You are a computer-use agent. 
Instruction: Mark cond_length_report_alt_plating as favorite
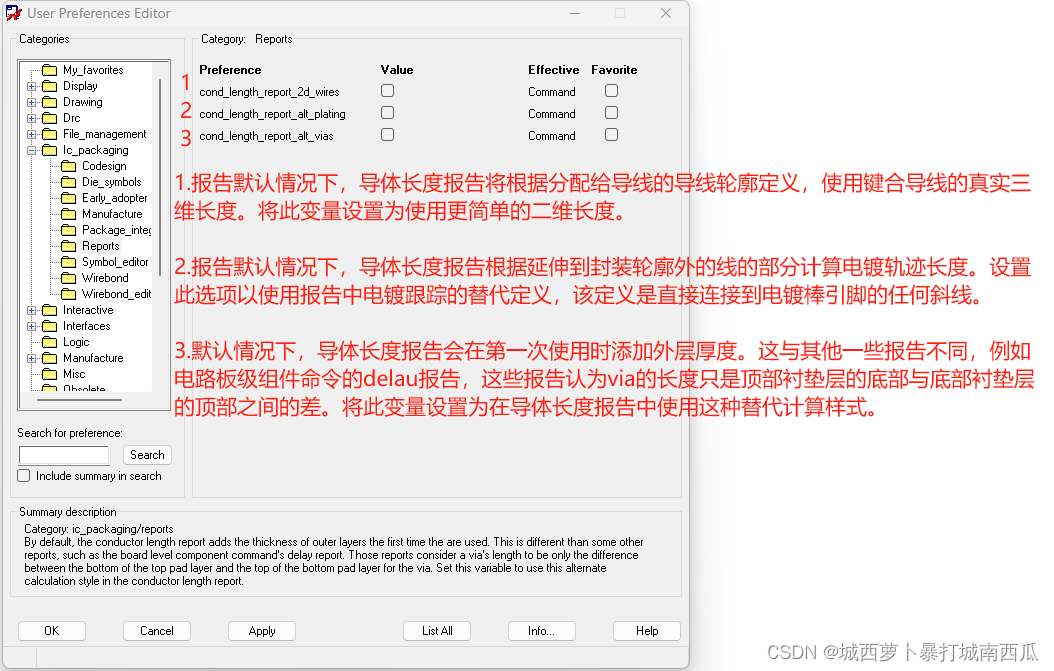click(x=611, y=113)
